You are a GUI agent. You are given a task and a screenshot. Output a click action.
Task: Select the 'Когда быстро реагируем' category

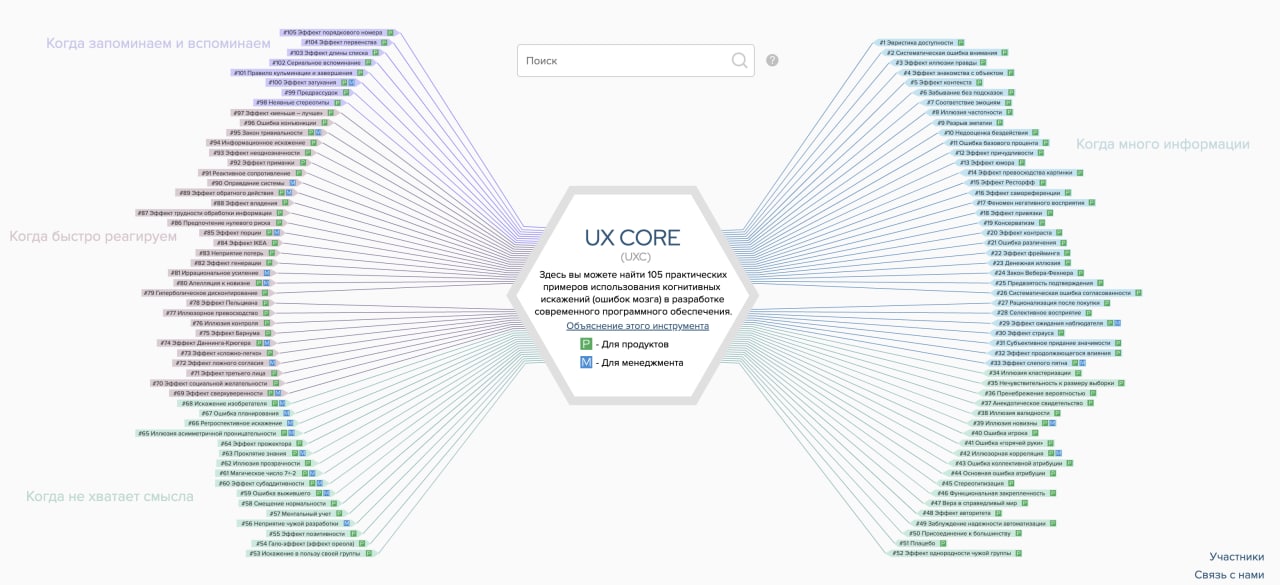[x=93, y=236]
